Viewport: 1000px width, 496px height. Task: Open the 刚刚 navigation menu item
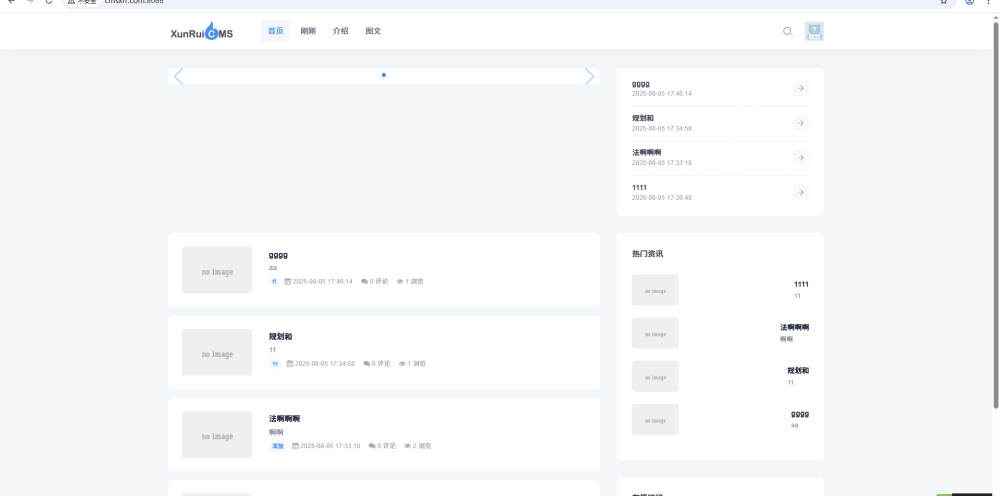coord(308,31)
